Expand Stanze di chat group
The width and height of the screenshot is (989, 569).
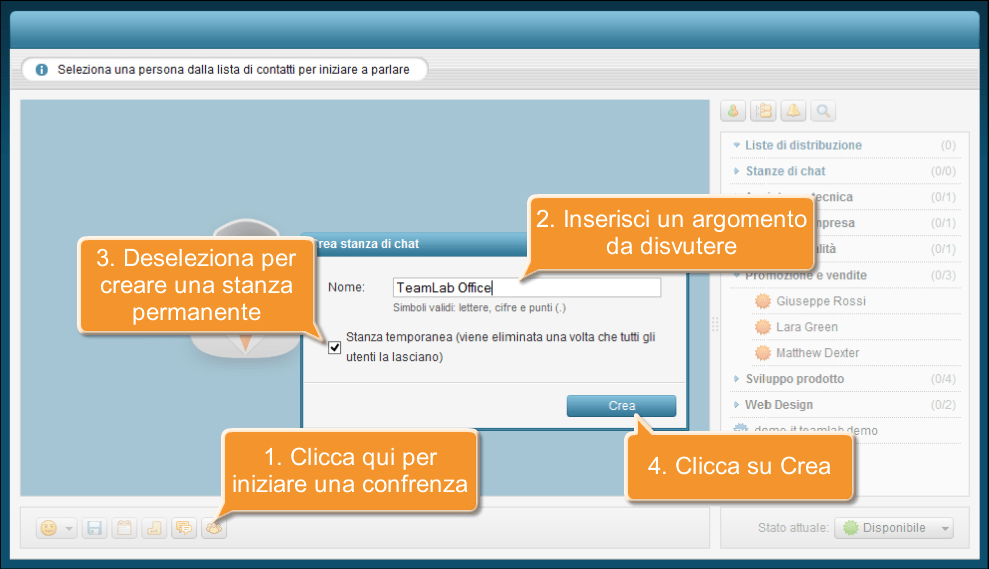coord(736,171)
